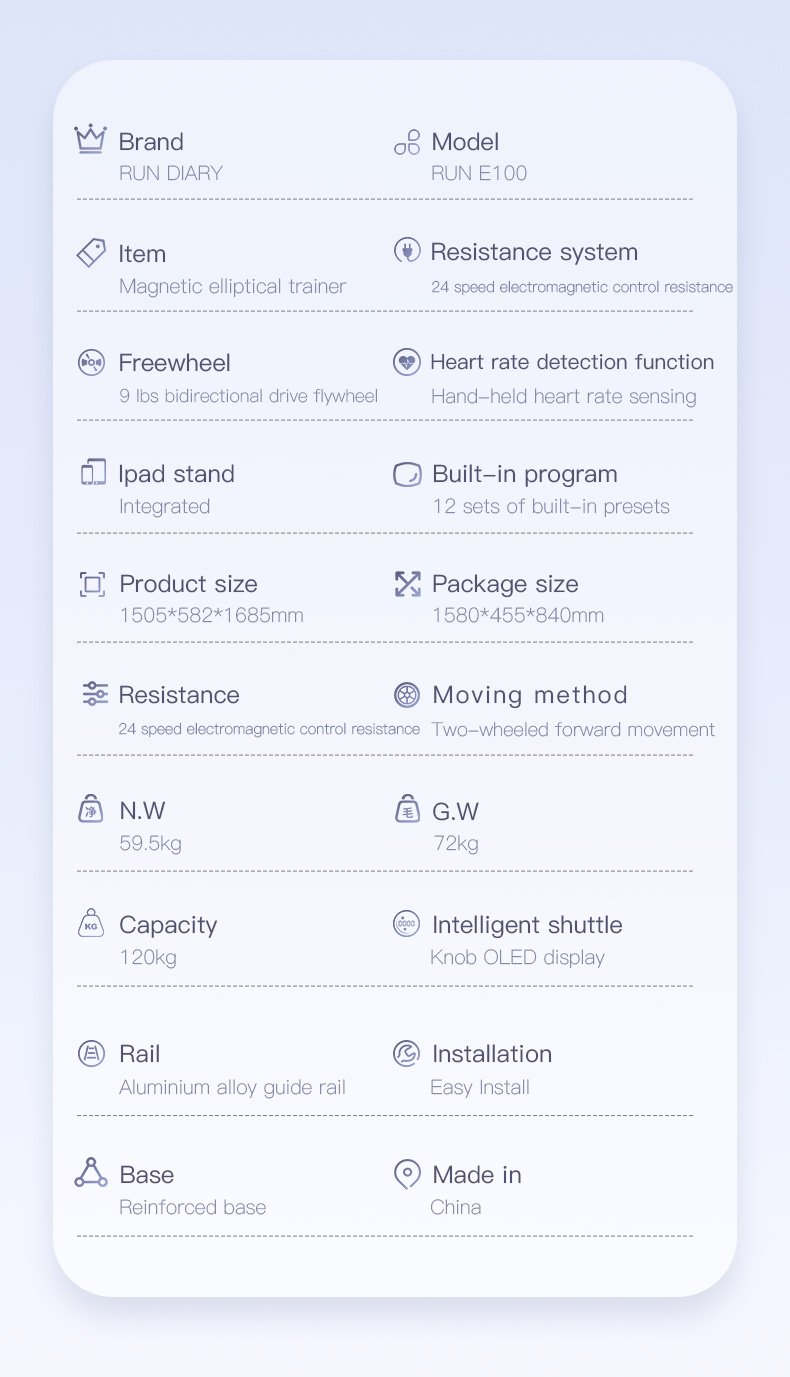Click the Built-in program heading
Screen dimensions: 790x1377
coord(524,474)
